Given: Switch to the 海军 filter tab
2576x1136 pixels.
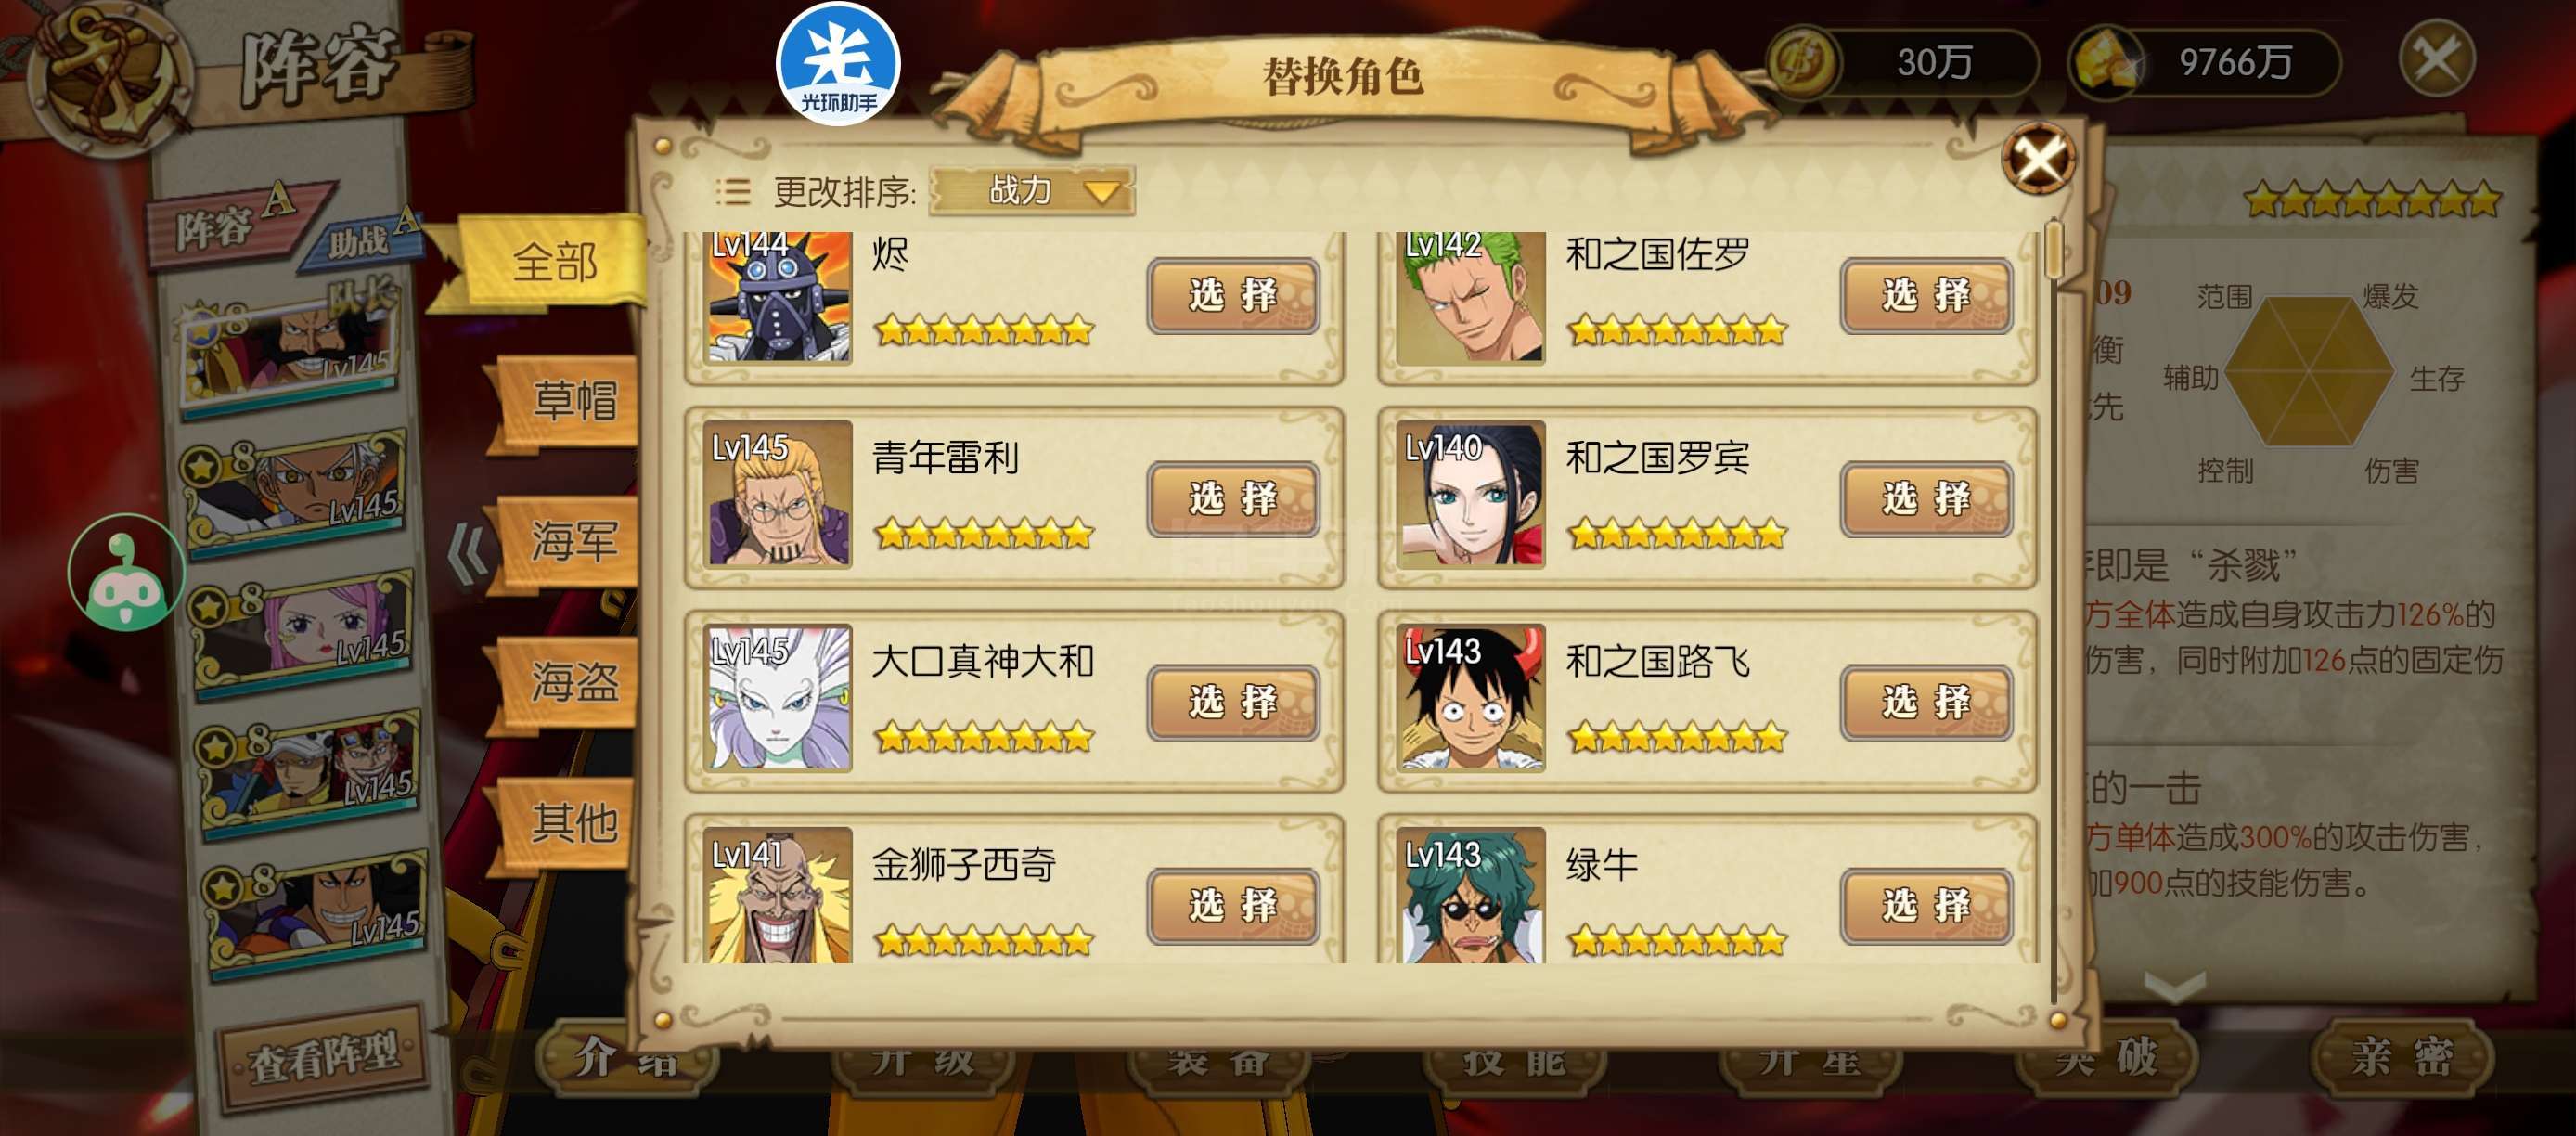Looking at the screenshot, I should point(571,541).
